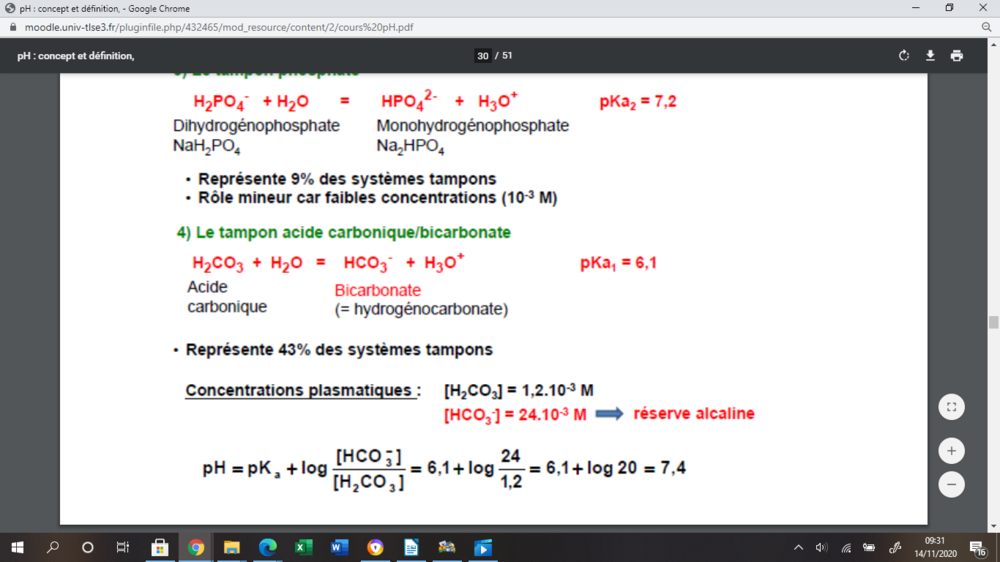Viewport: 1000px width, 562px height.
Task: Open the Windows Start menu
Action: [17, 547]
